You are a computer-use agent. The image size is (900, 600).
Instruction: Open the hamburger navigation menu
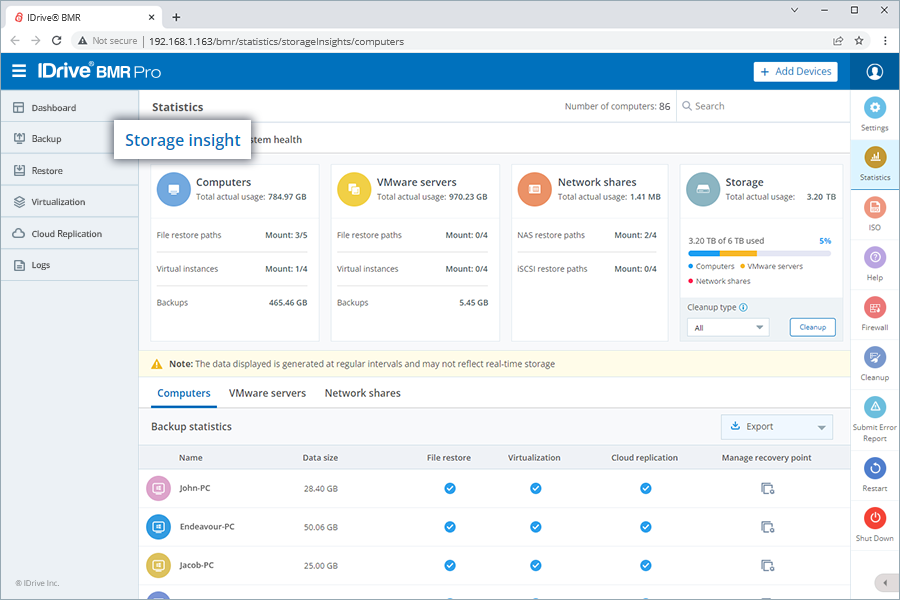coord(19,71)
